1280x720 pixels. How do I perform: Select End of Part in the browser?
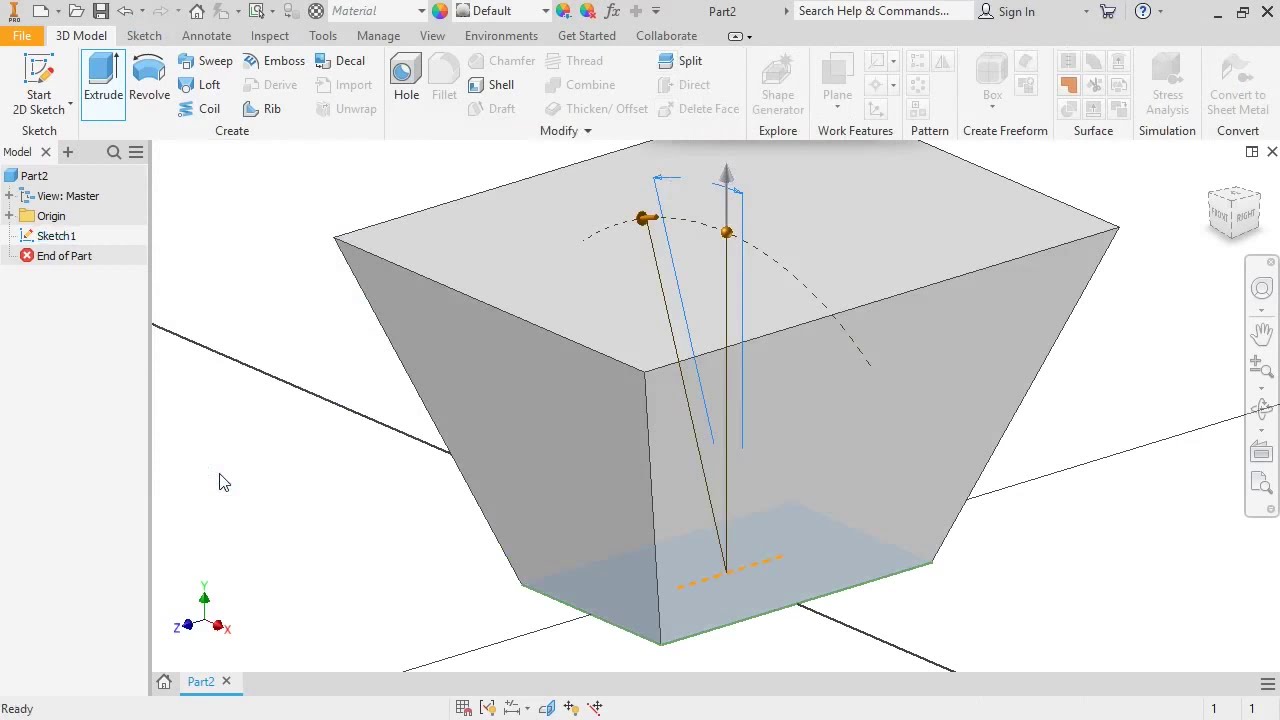(64, 256)
